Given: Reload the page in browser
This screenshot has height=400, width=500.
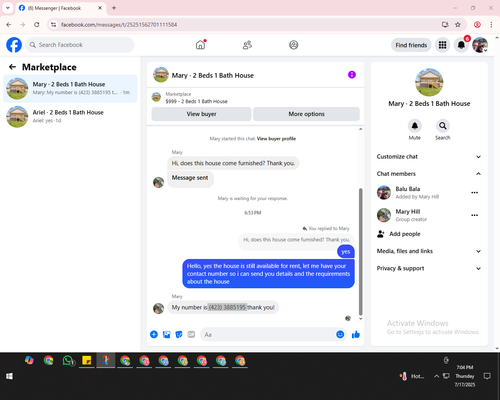Looking at the screenshot, I should pos(37,25).
